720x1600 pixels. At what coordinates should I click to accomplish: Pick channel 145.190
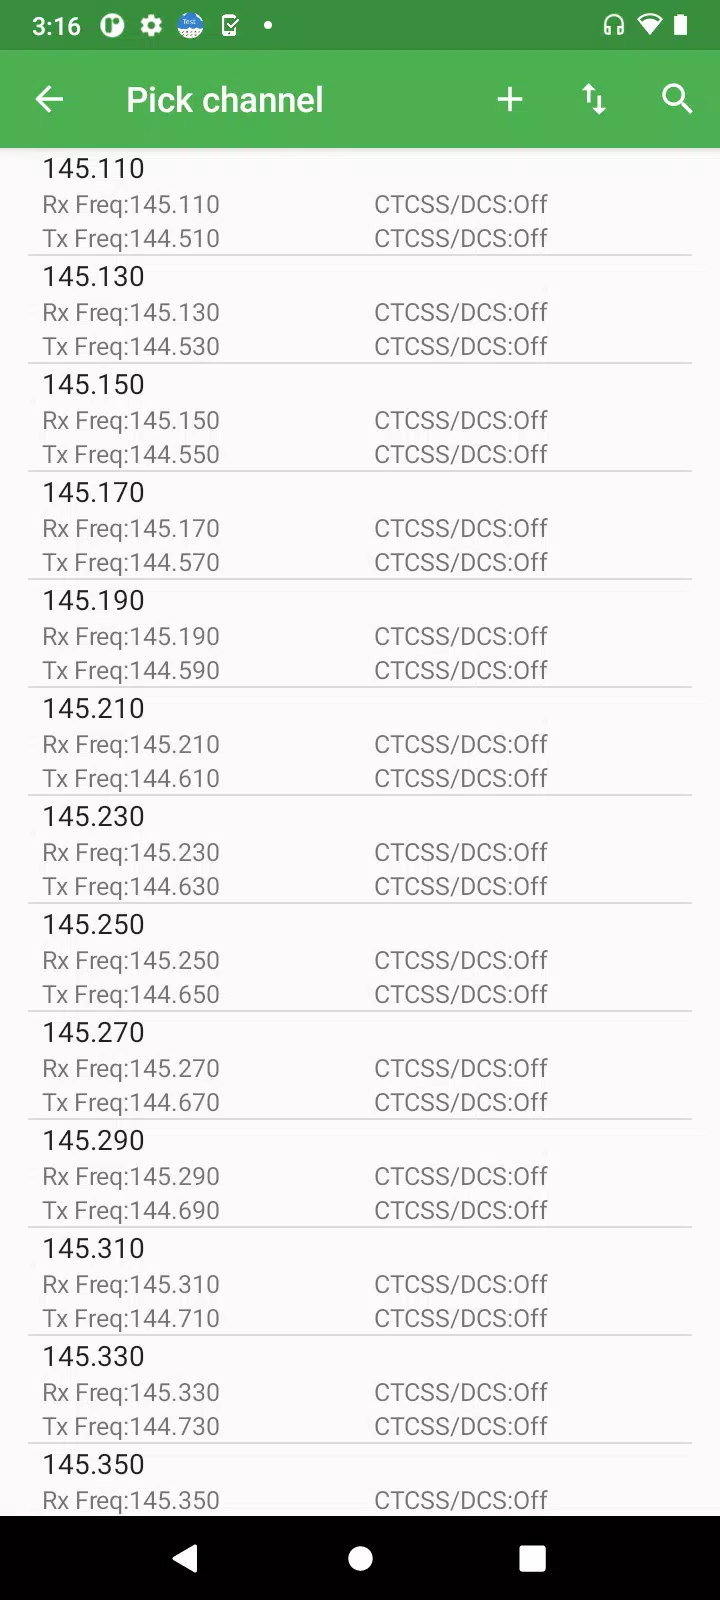(x=360, y=634)
